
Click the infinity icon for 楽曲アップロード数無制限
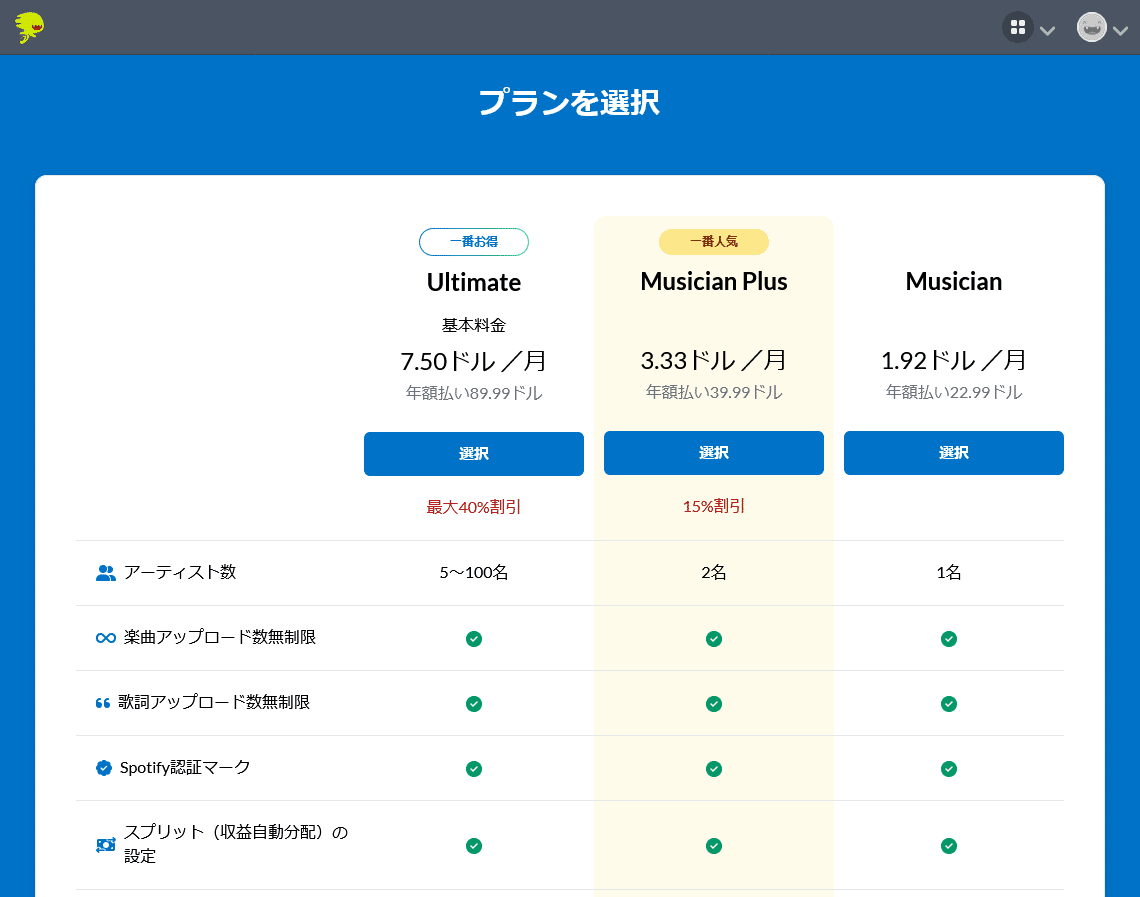[x=104, y=637]
